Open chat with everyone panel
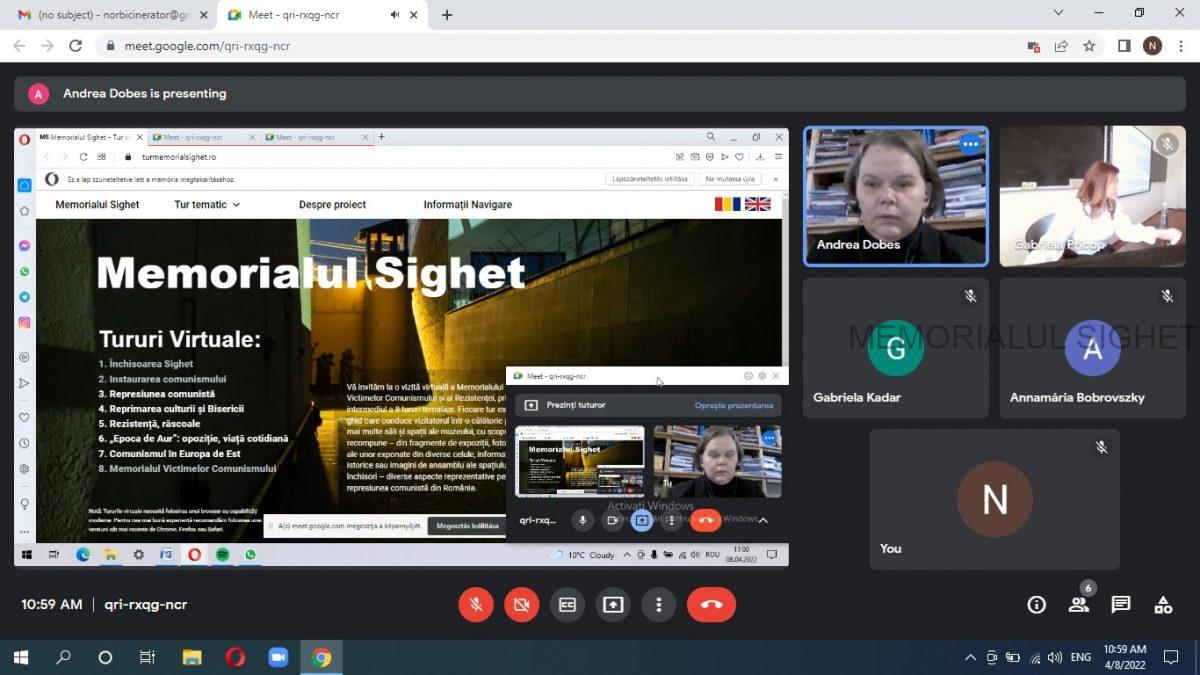Screen dimensions: 1200x675 [1121, 604]
